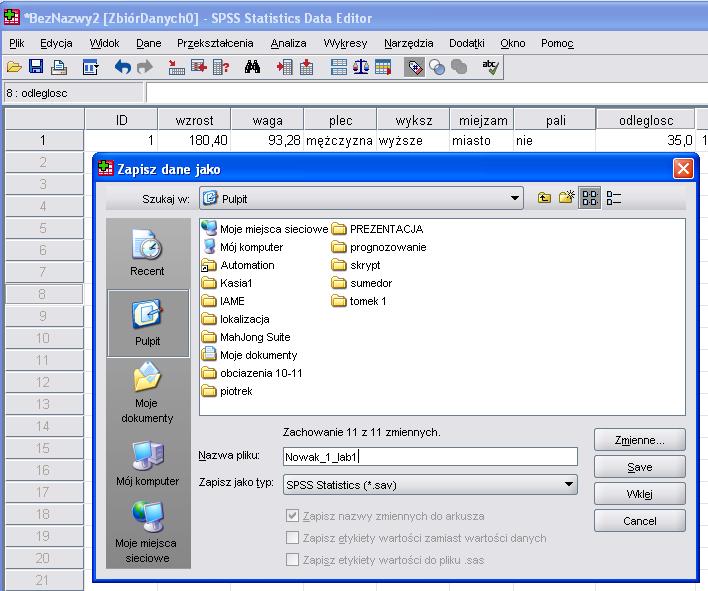This screenshot has width=708, height=591.
Task: Click the Wklej button
Action: point(640,494)
